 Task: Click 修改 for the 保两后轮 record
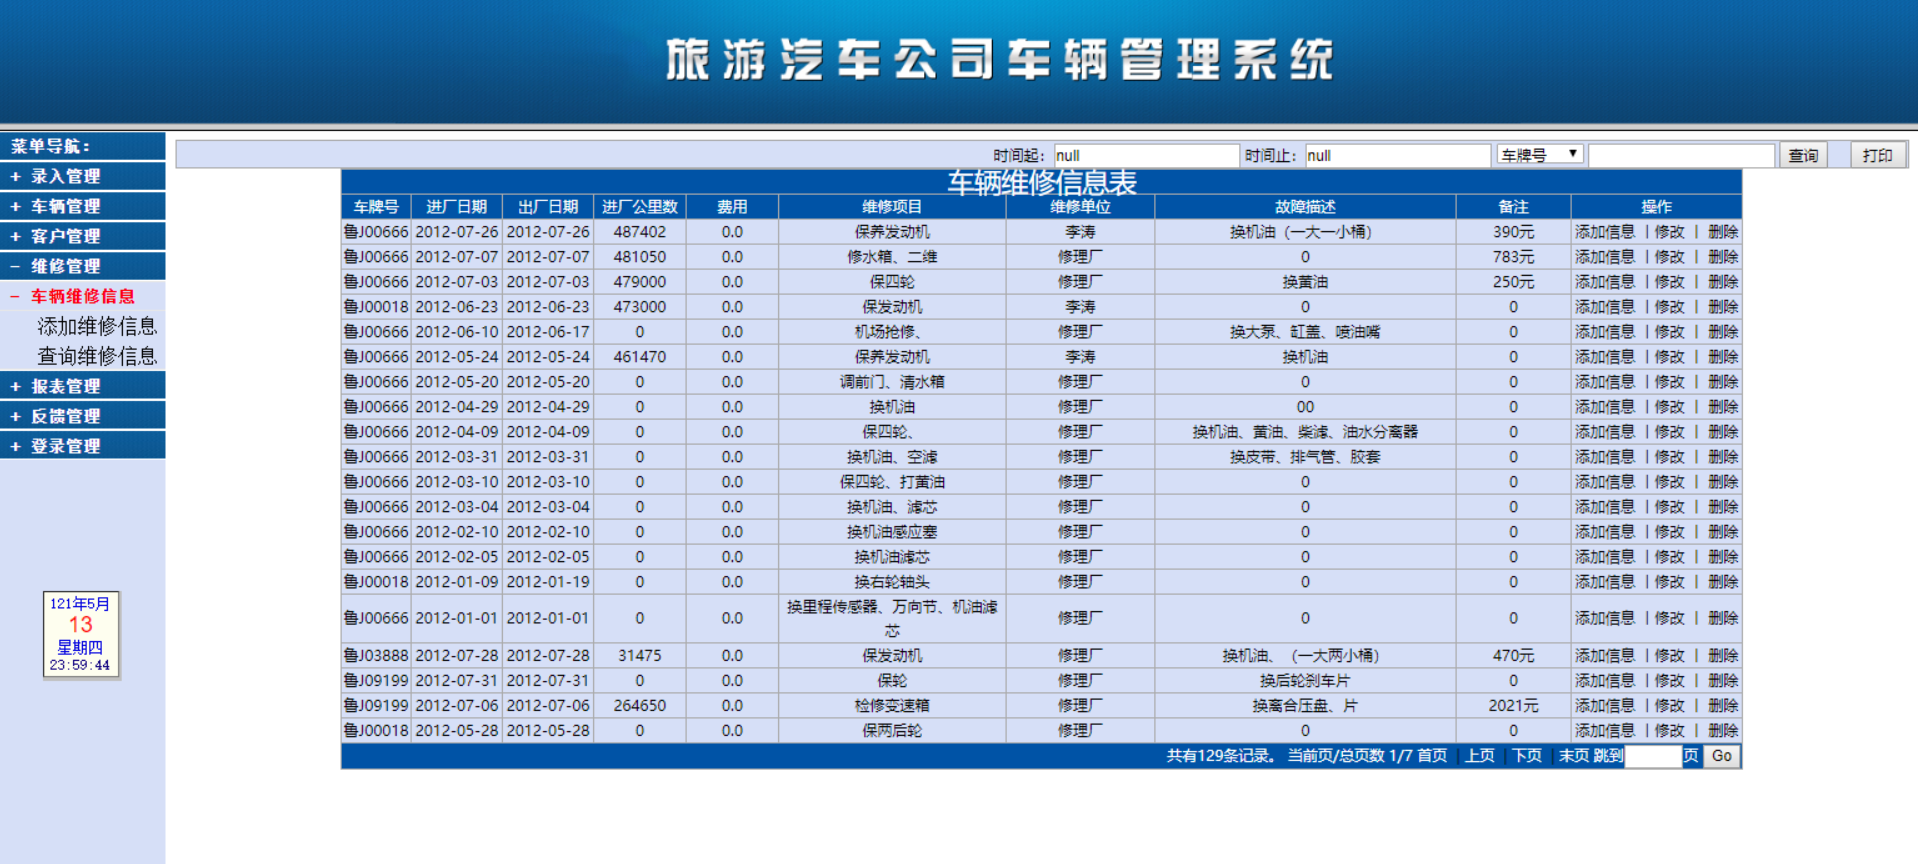coord(1669,731)
